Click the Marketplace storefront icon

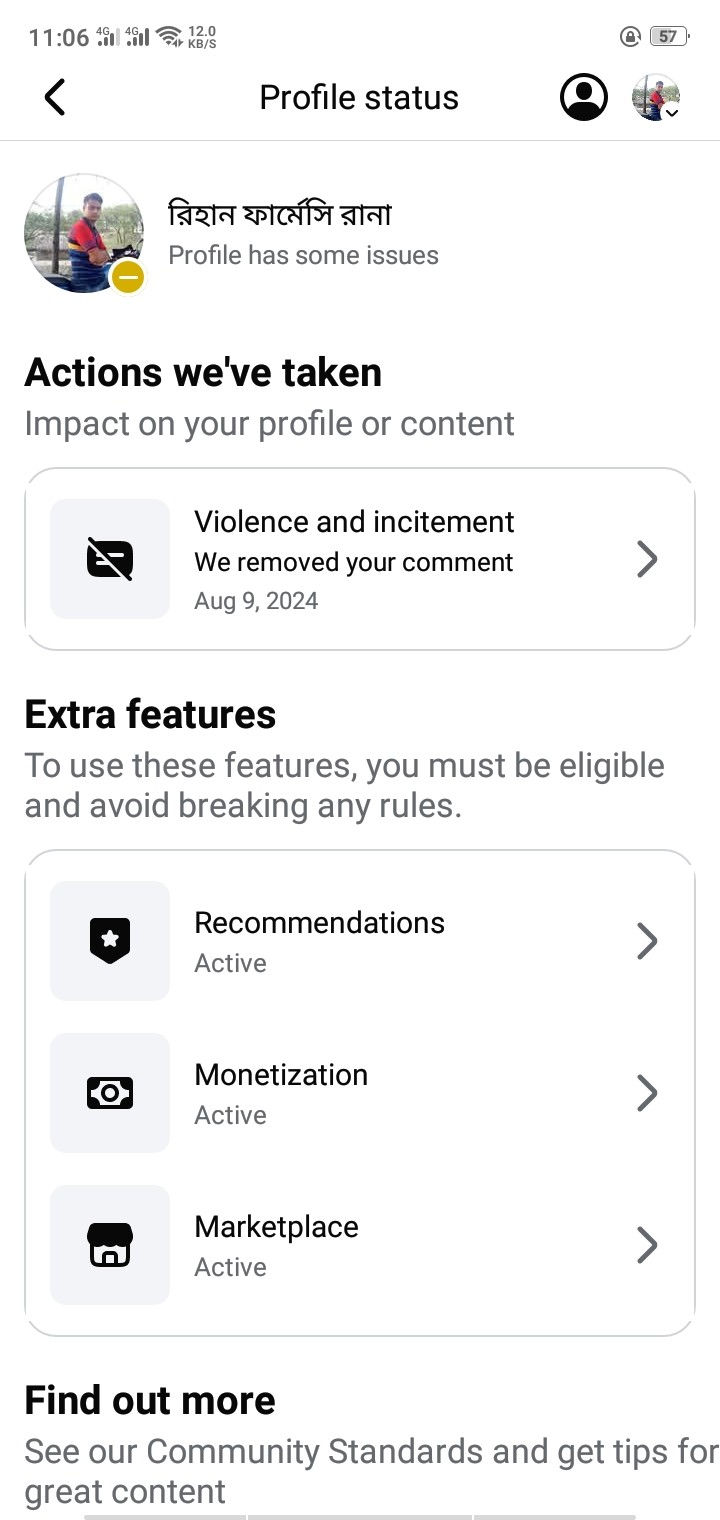(110, 1245)
